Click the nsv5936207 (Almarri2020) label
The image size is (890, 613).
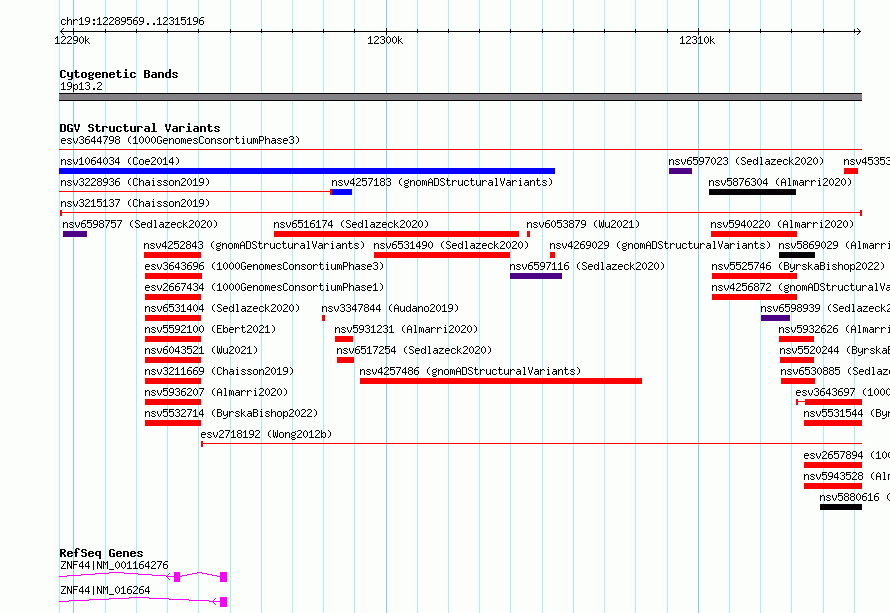pyautogui.click(x=216, y=392)
